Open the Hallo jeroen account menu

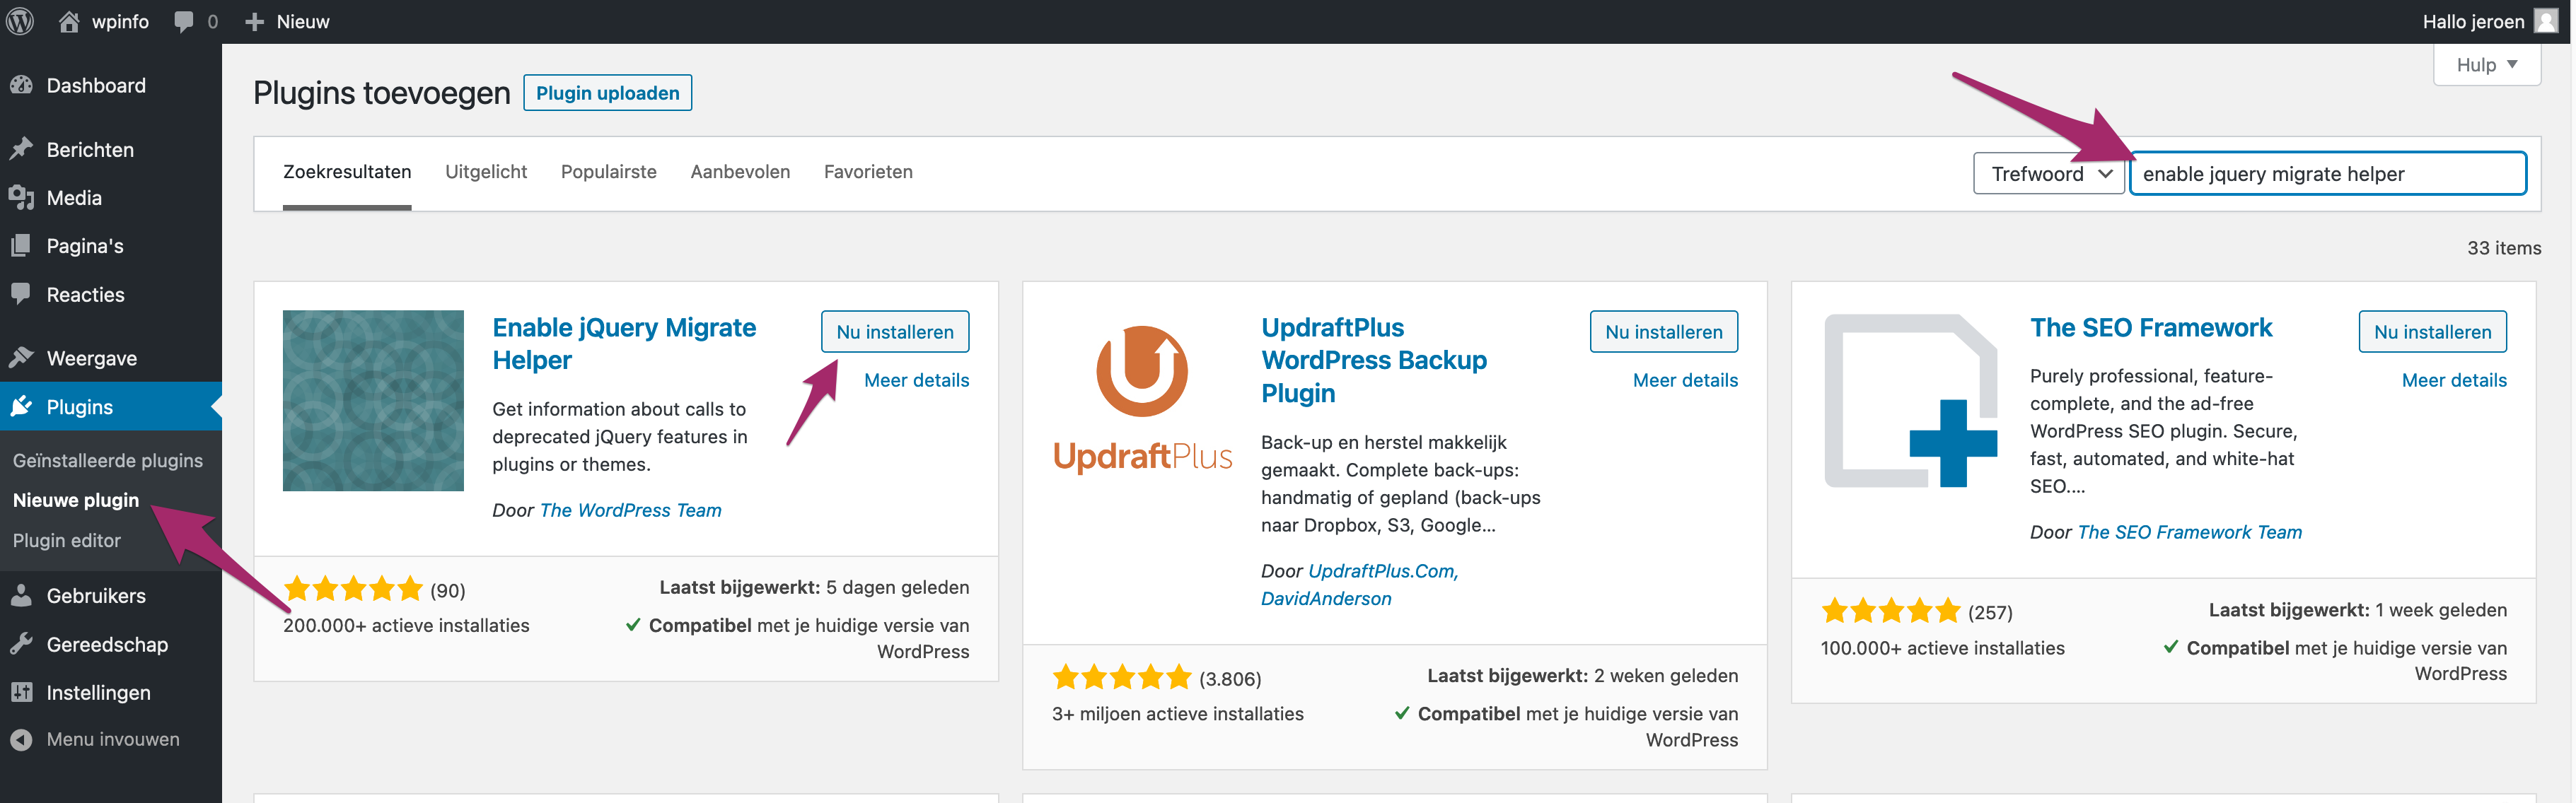pyautogui.click(x=2489, y=22)
